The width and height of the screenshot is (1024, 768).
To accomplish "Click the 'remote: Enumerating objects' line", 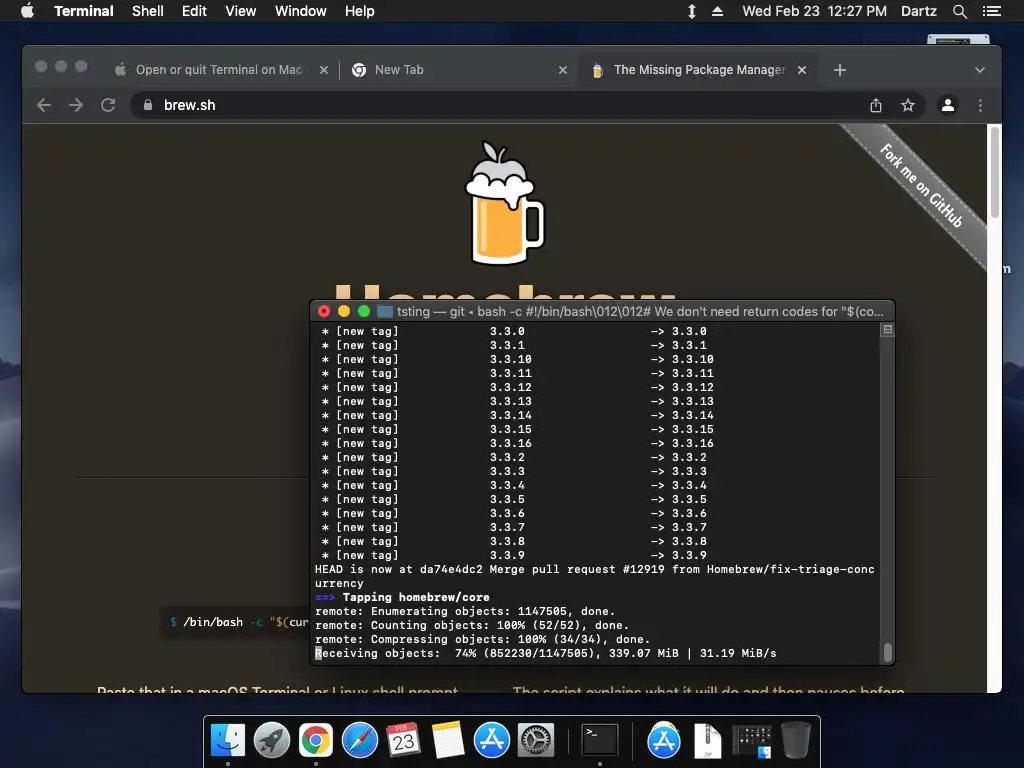I will point(465,611).
